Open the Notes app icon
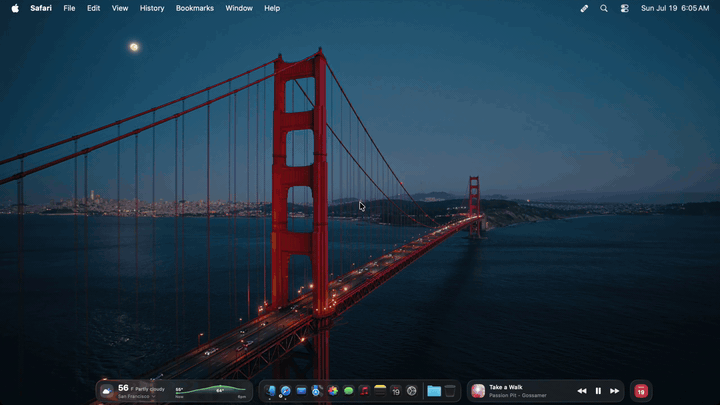 (x=380, y=391)
